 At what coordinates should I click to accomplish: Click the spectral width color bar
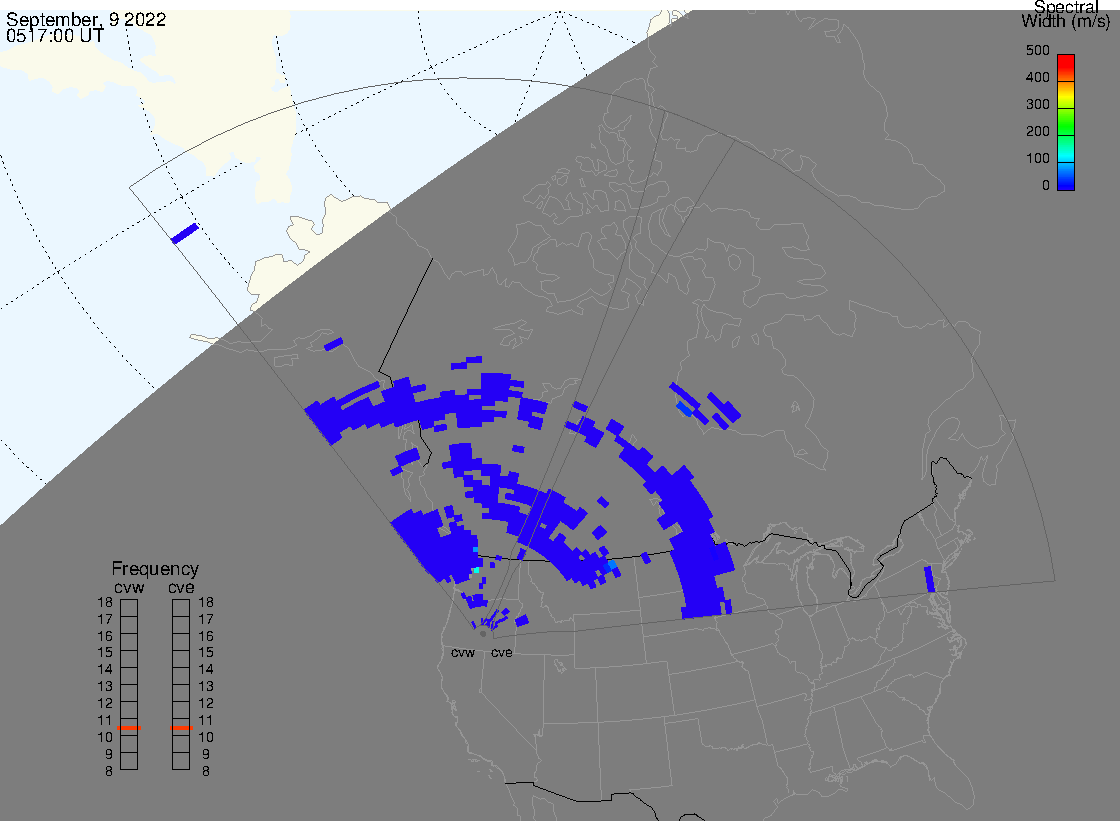(x=1066, y=122)
